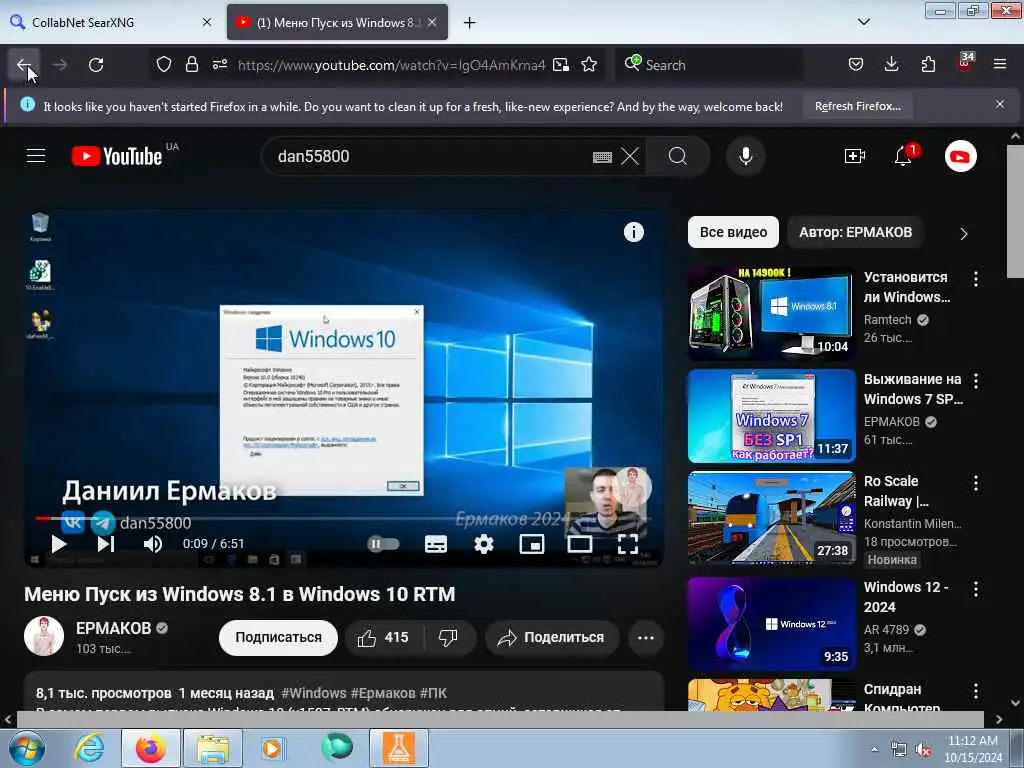Screen dimensions: 1024x768
Task: Open extension icon with badge 34
Action: [965, 63]
